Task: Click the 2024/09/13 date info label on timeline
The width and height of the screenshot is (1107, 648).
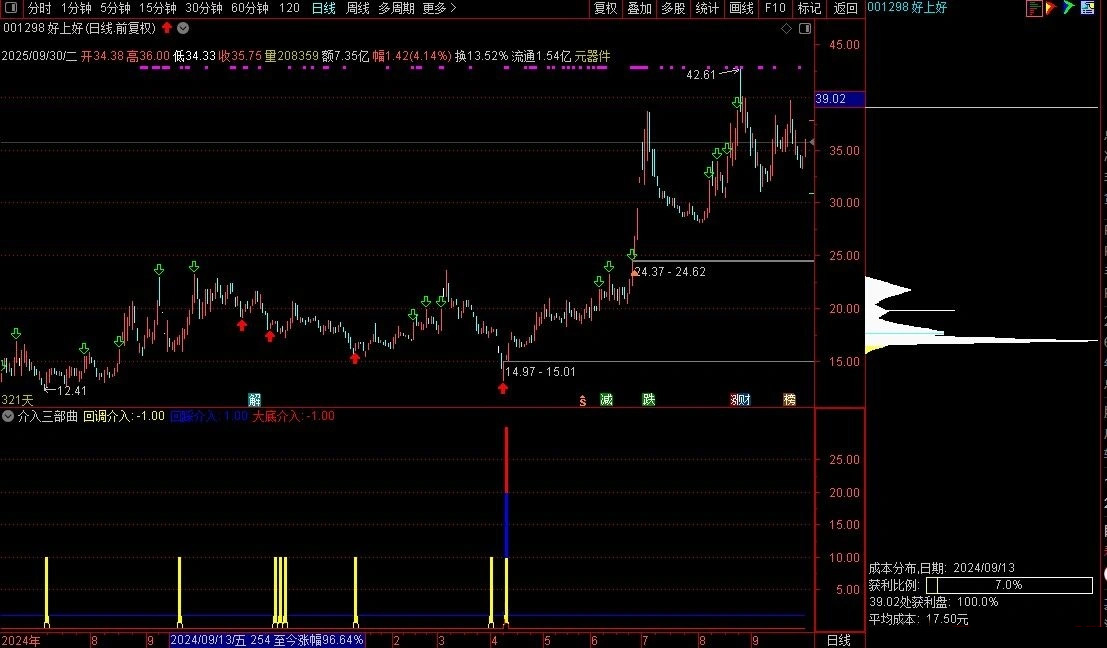Action: tap(268, 640)
